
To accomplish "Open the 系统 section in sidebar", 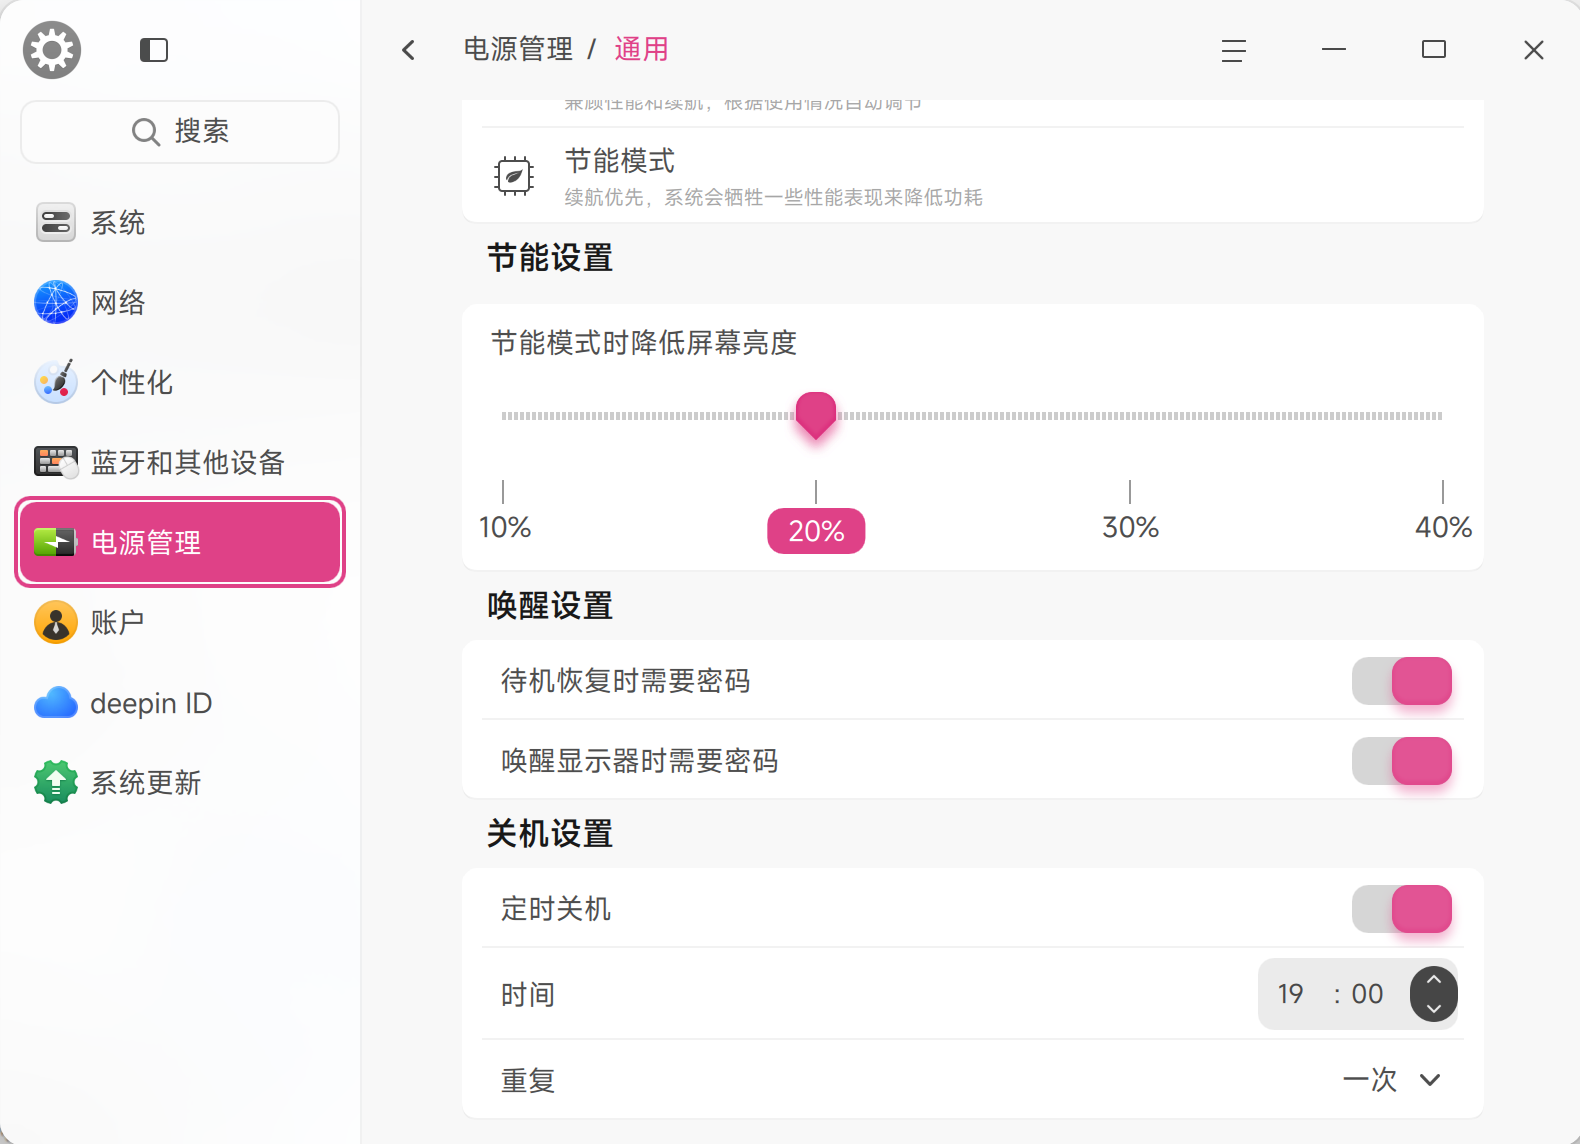I will tap(118, 222).
